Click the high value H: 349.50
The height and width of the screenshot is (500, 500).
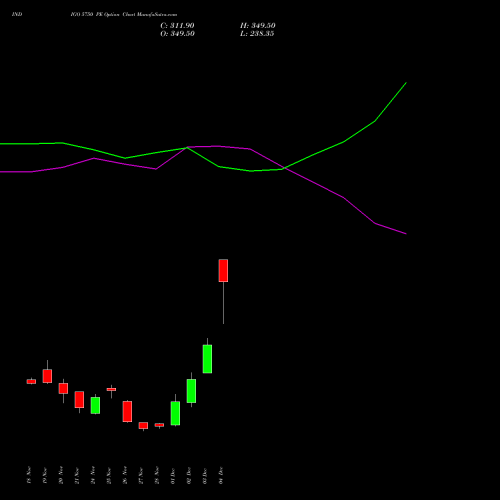tap(258, 26)
